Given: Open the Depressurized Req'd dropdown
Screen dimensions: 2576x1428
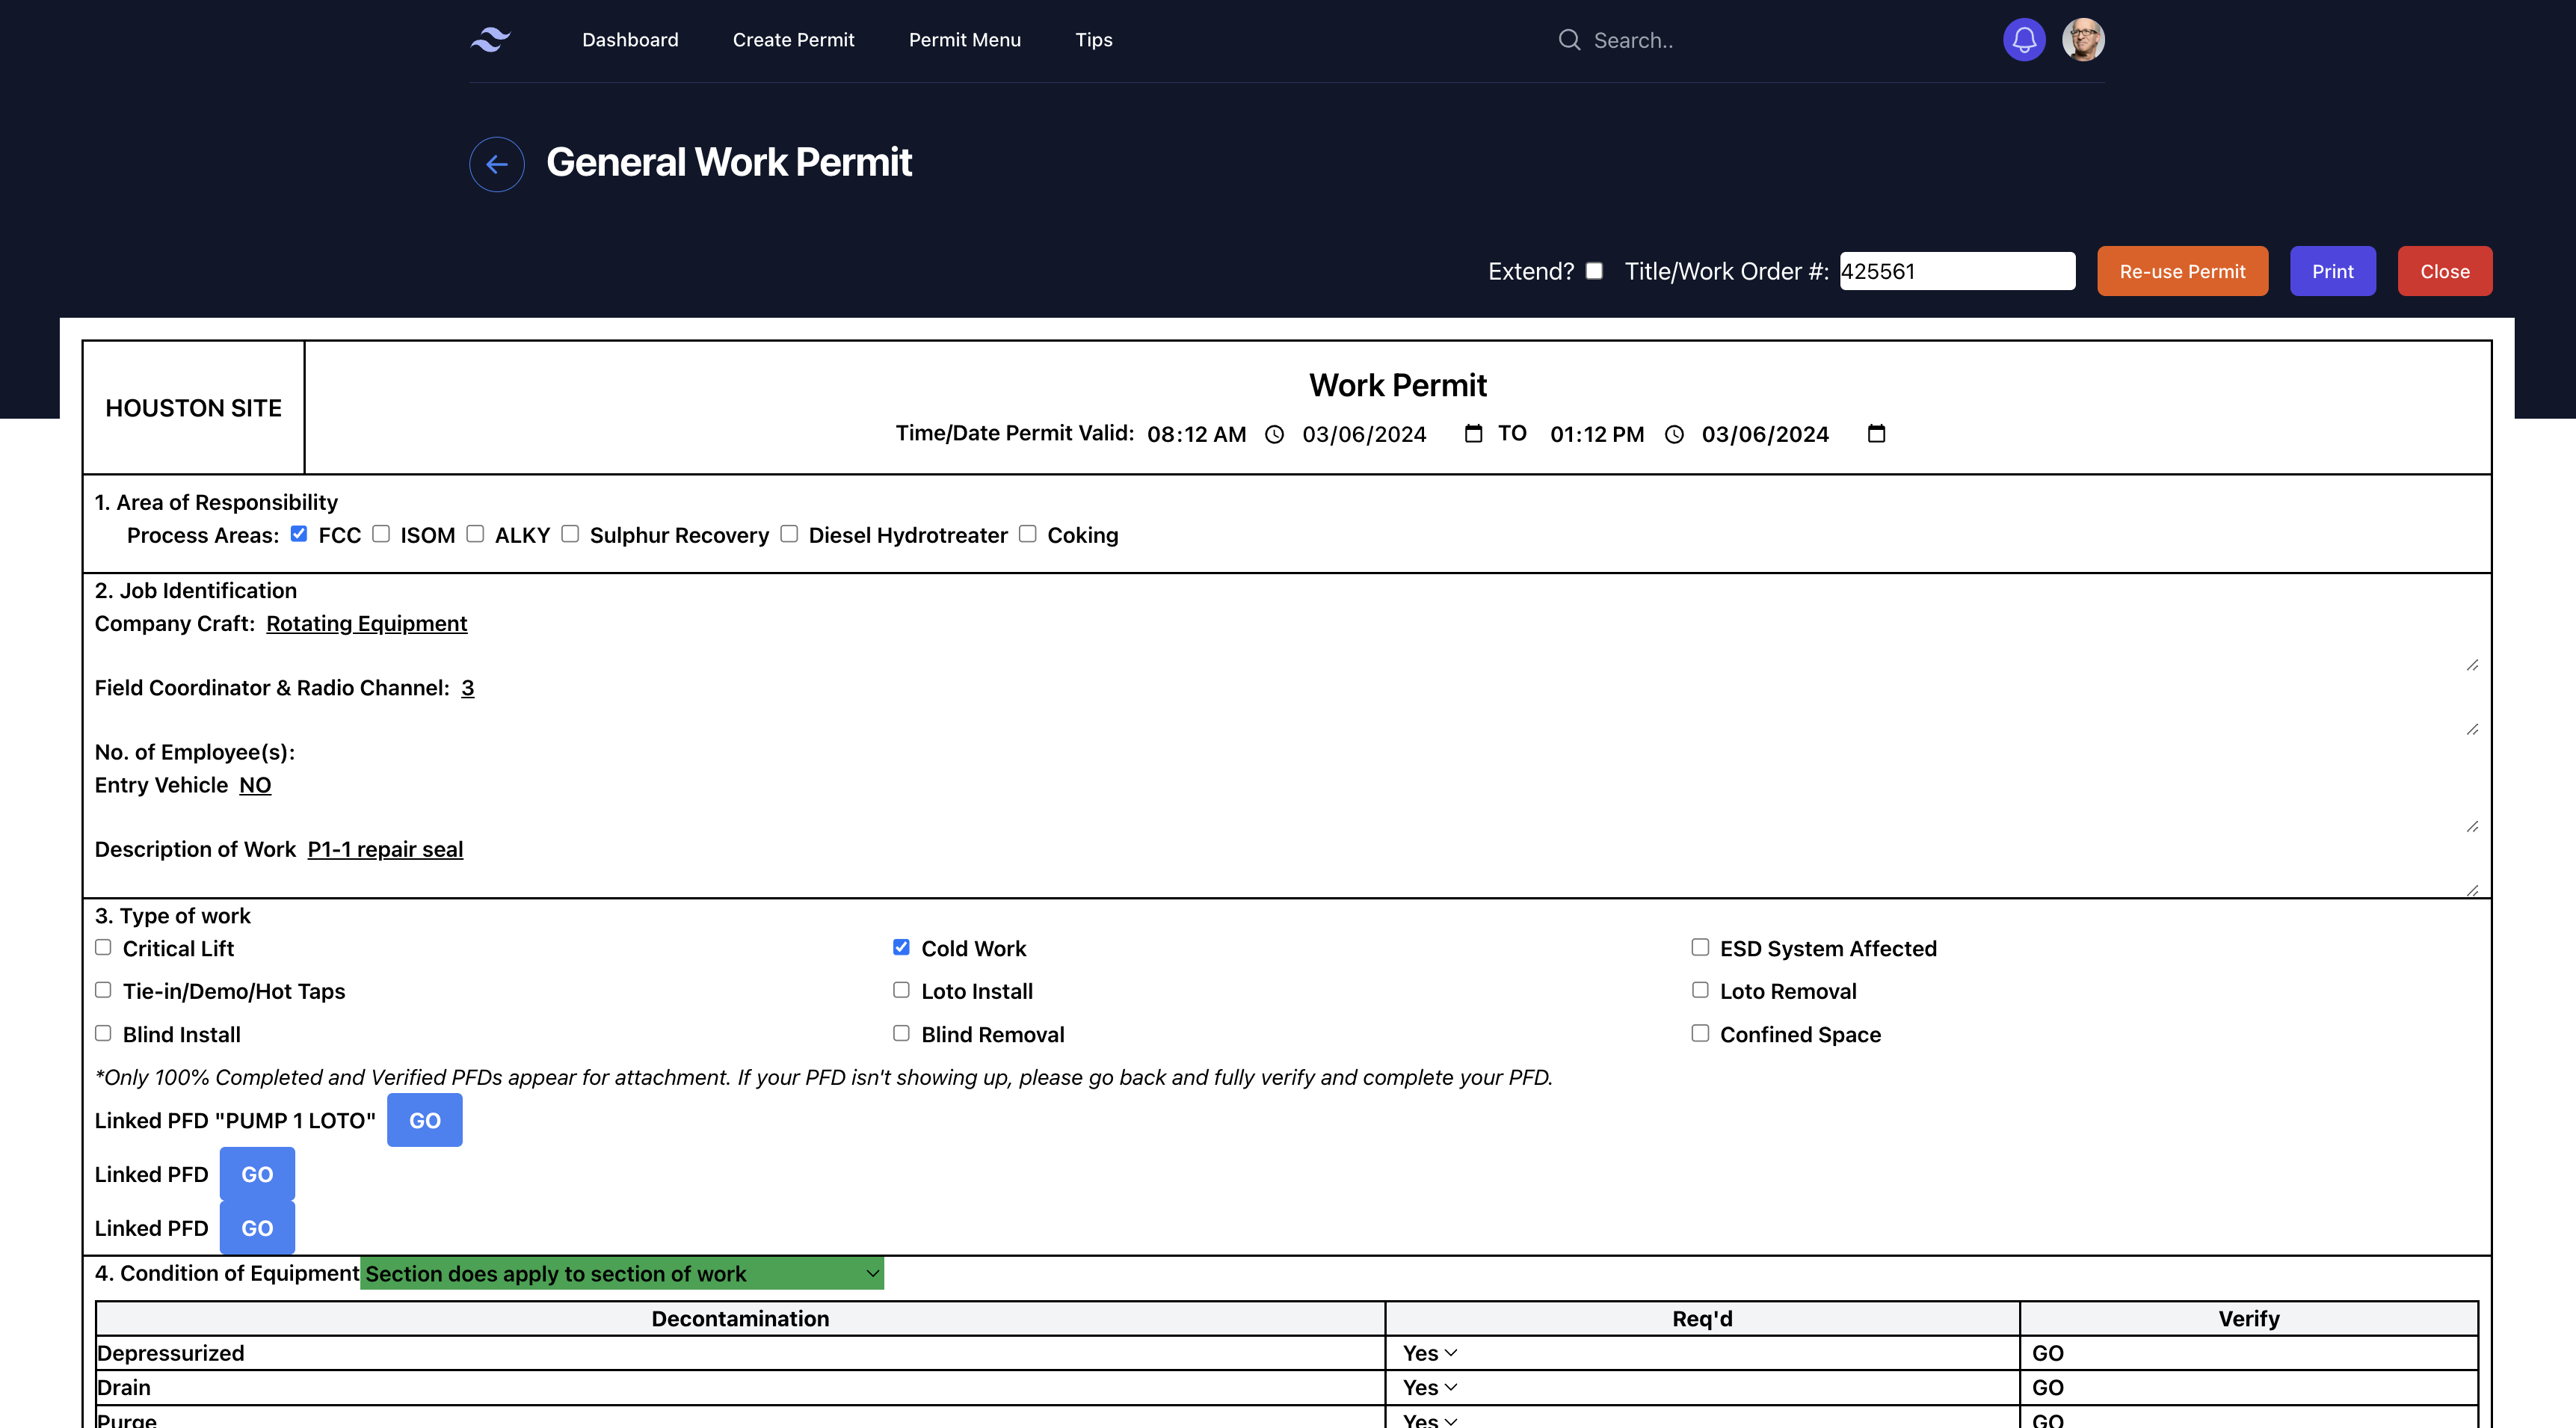Looking at the screenshot, I should pos(1430,1353).
